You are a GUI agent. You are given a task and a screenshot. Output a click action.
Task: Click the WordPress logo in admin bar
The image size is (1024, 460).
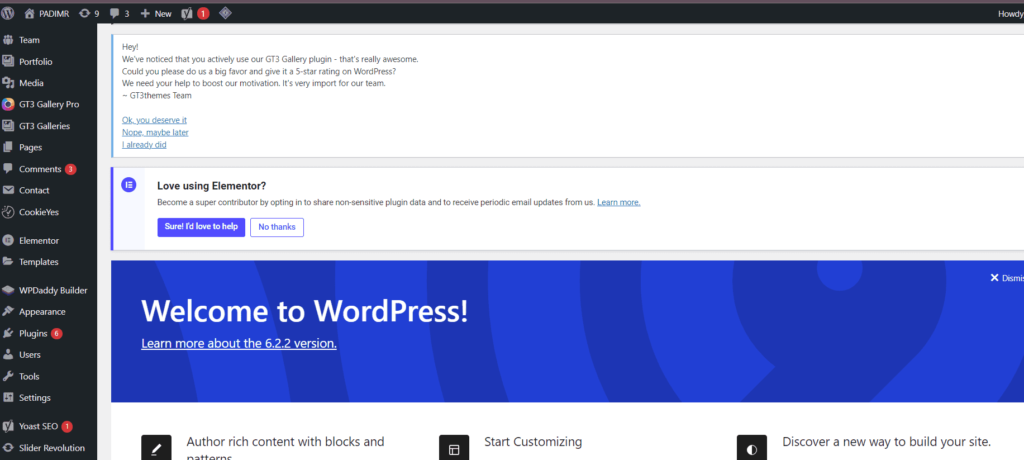8,13
